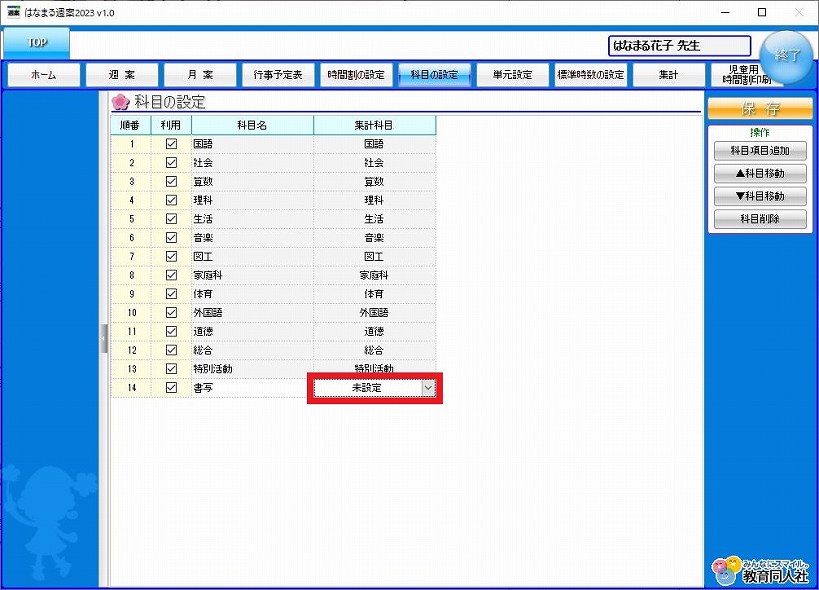Click the 体育 cell in 集計科目 column
Image resolution: width=819 pixels, height=590 pixels.
(x=375, y=293)
